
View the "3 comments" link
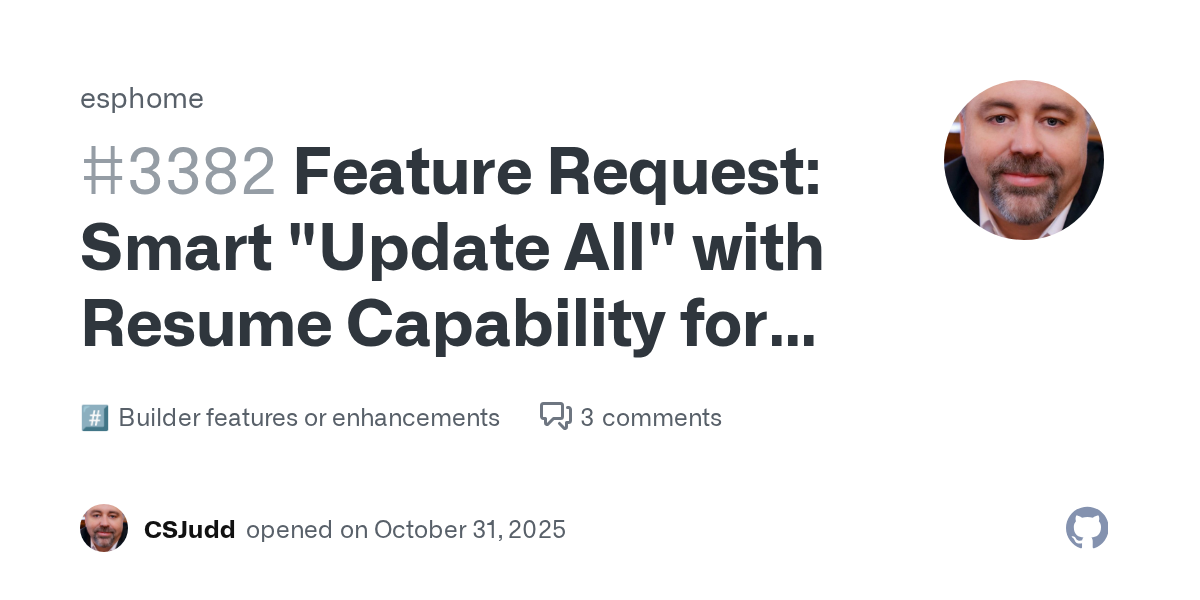click(651, 418)
